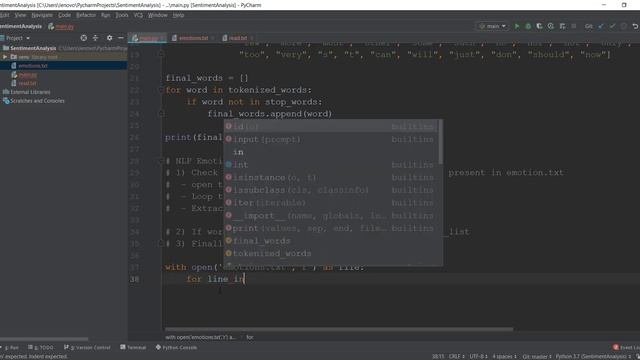This screenshot has width=640, height=360.
Task: Open the main run configuration dropdown
Action: 493,26
